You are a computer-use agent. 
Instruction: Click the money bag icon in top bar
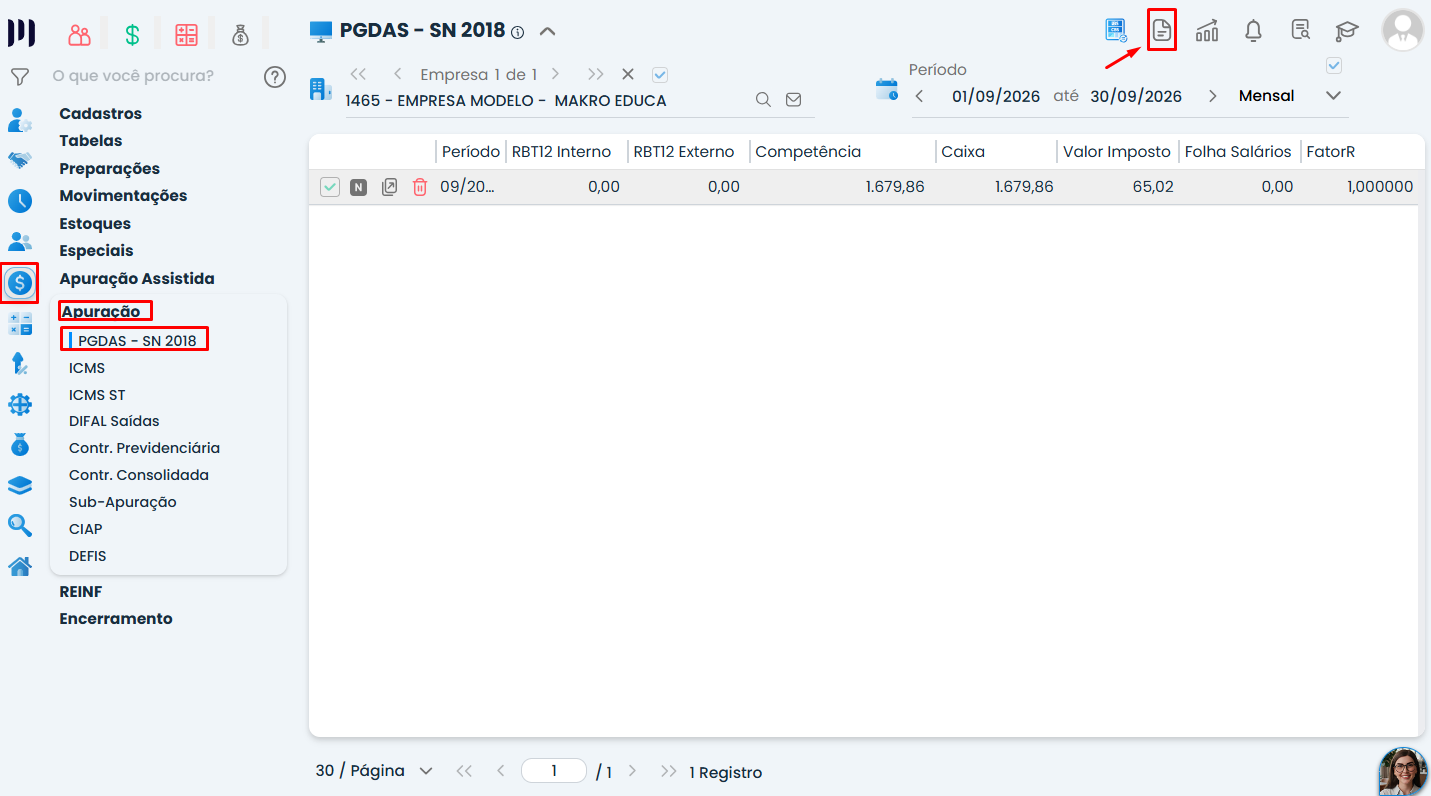coord(240,35)
